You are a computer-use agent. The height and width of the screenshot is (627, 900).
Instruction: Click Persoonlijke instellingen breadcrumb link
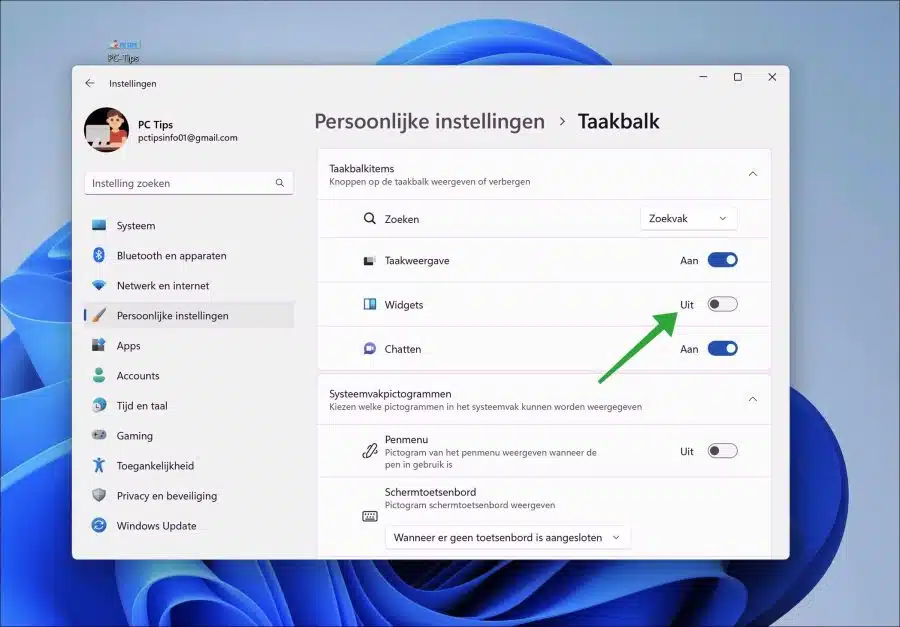click(429, 121)
